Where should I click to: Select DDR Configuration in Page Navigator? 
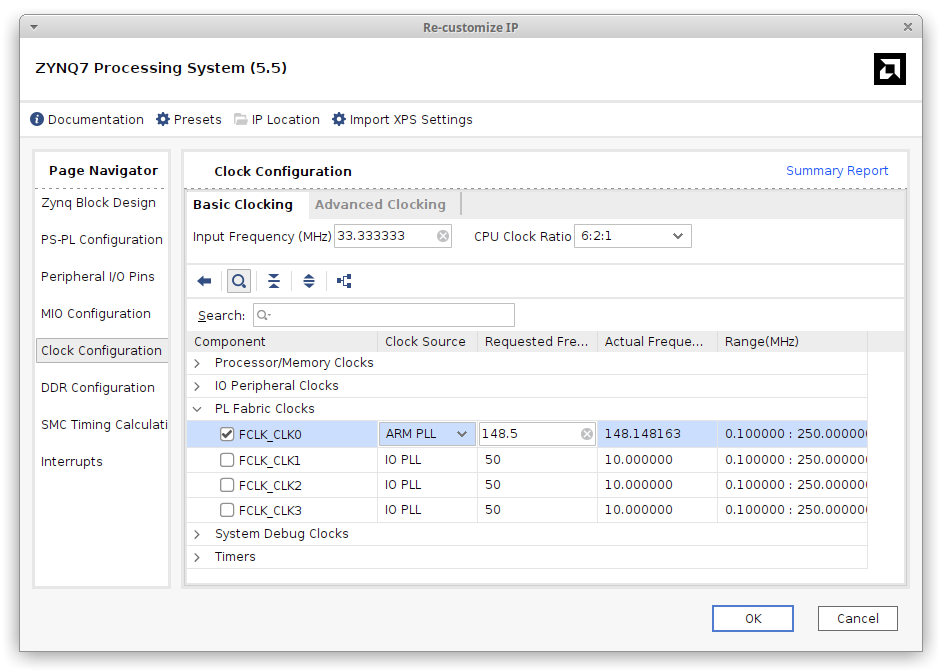(98, 388)
